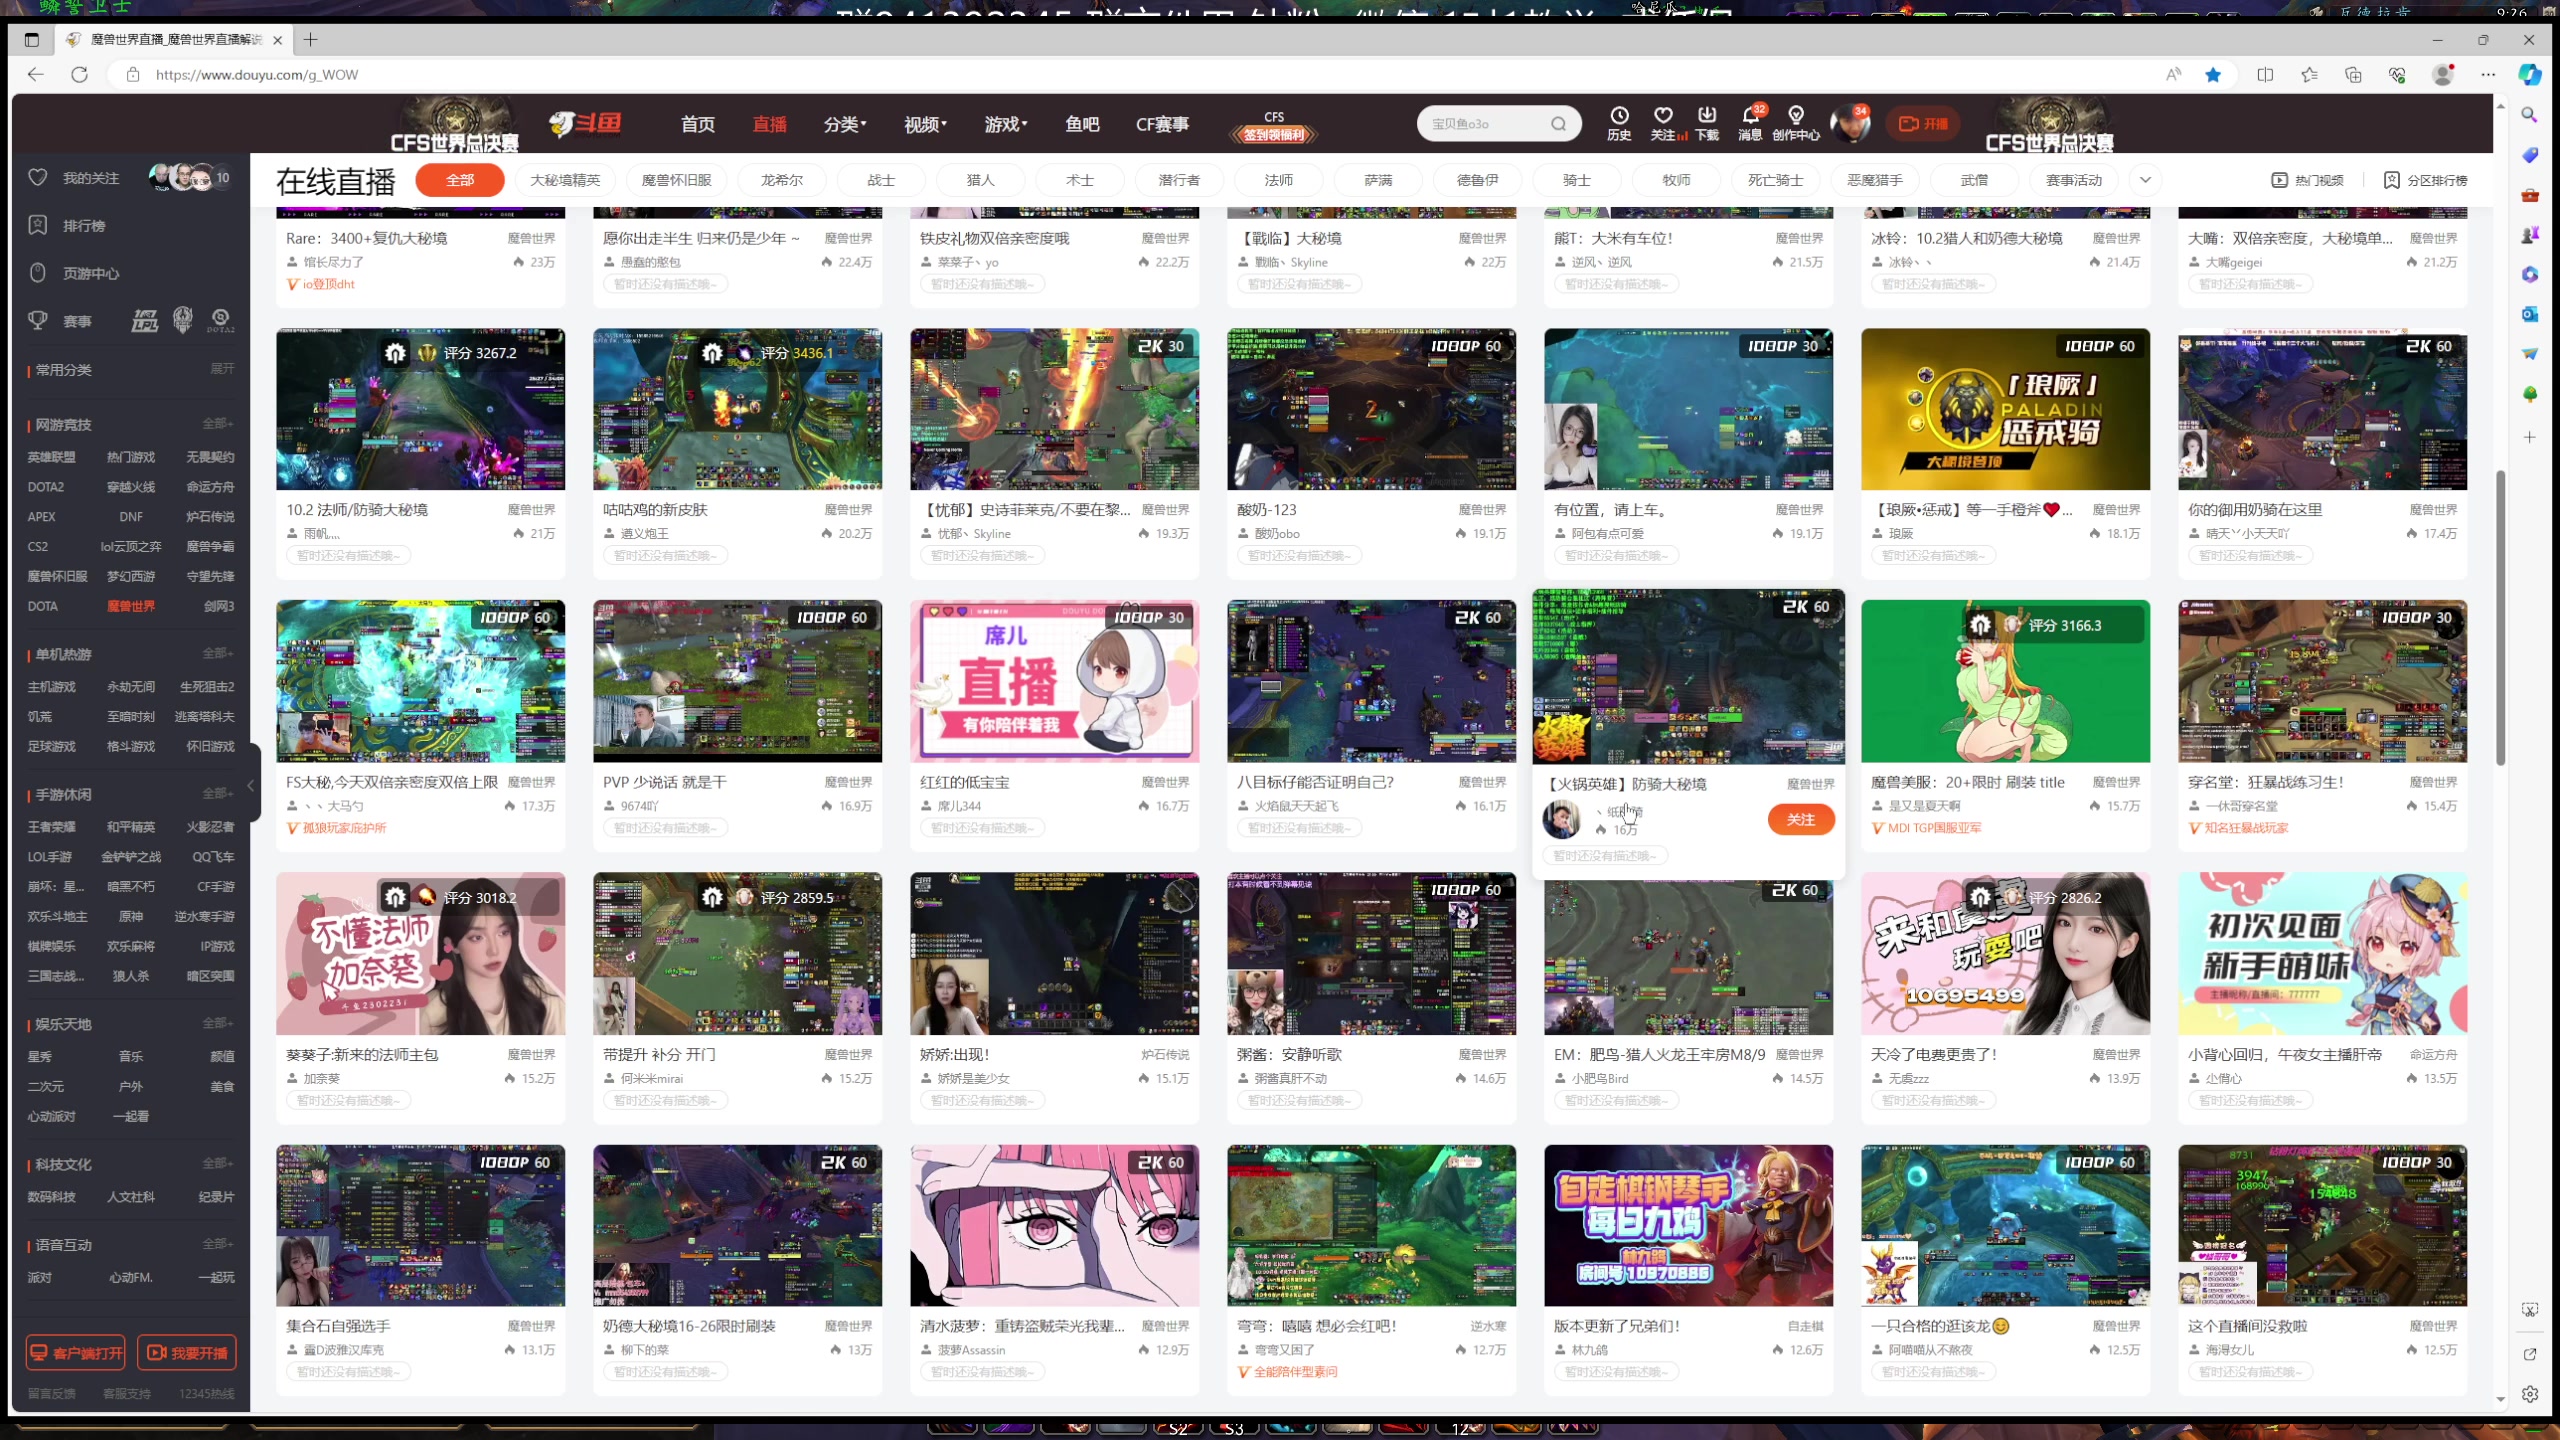Open the Edge Collections icon
This screenshot has width=2560, height=1440.
[x=2353, y=74]
